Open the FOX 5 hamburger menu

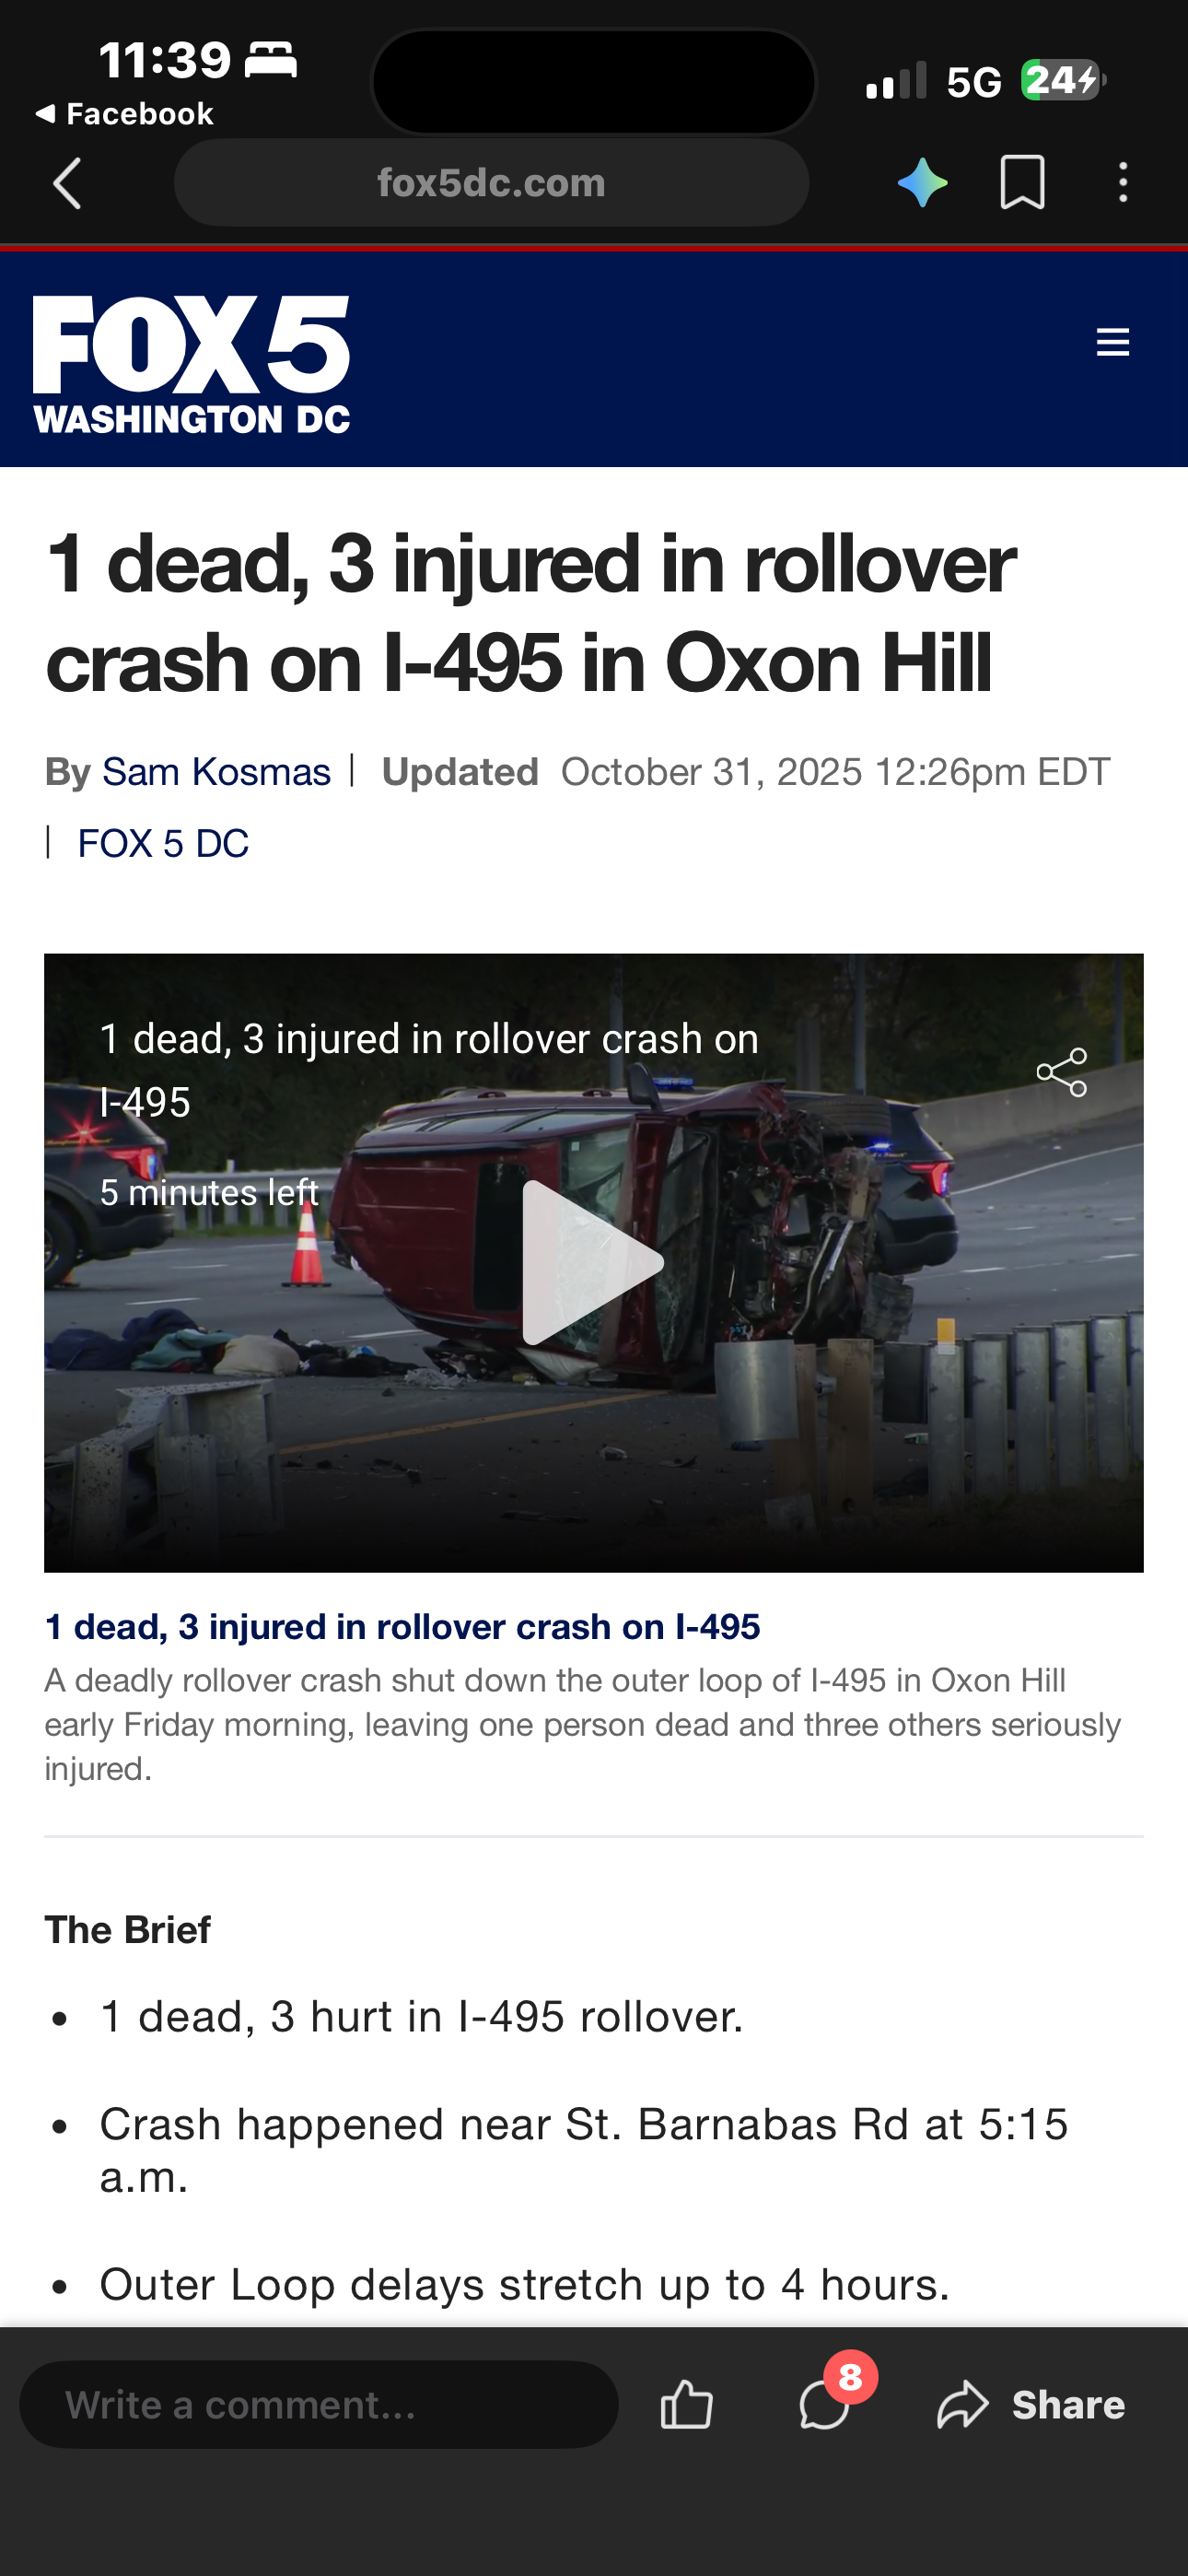pos(1112,342)
